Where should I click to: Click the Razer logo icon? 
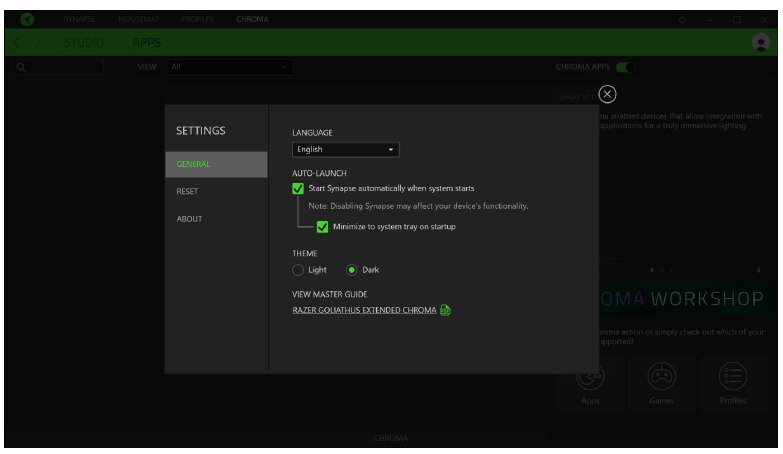tap(27, 19)
